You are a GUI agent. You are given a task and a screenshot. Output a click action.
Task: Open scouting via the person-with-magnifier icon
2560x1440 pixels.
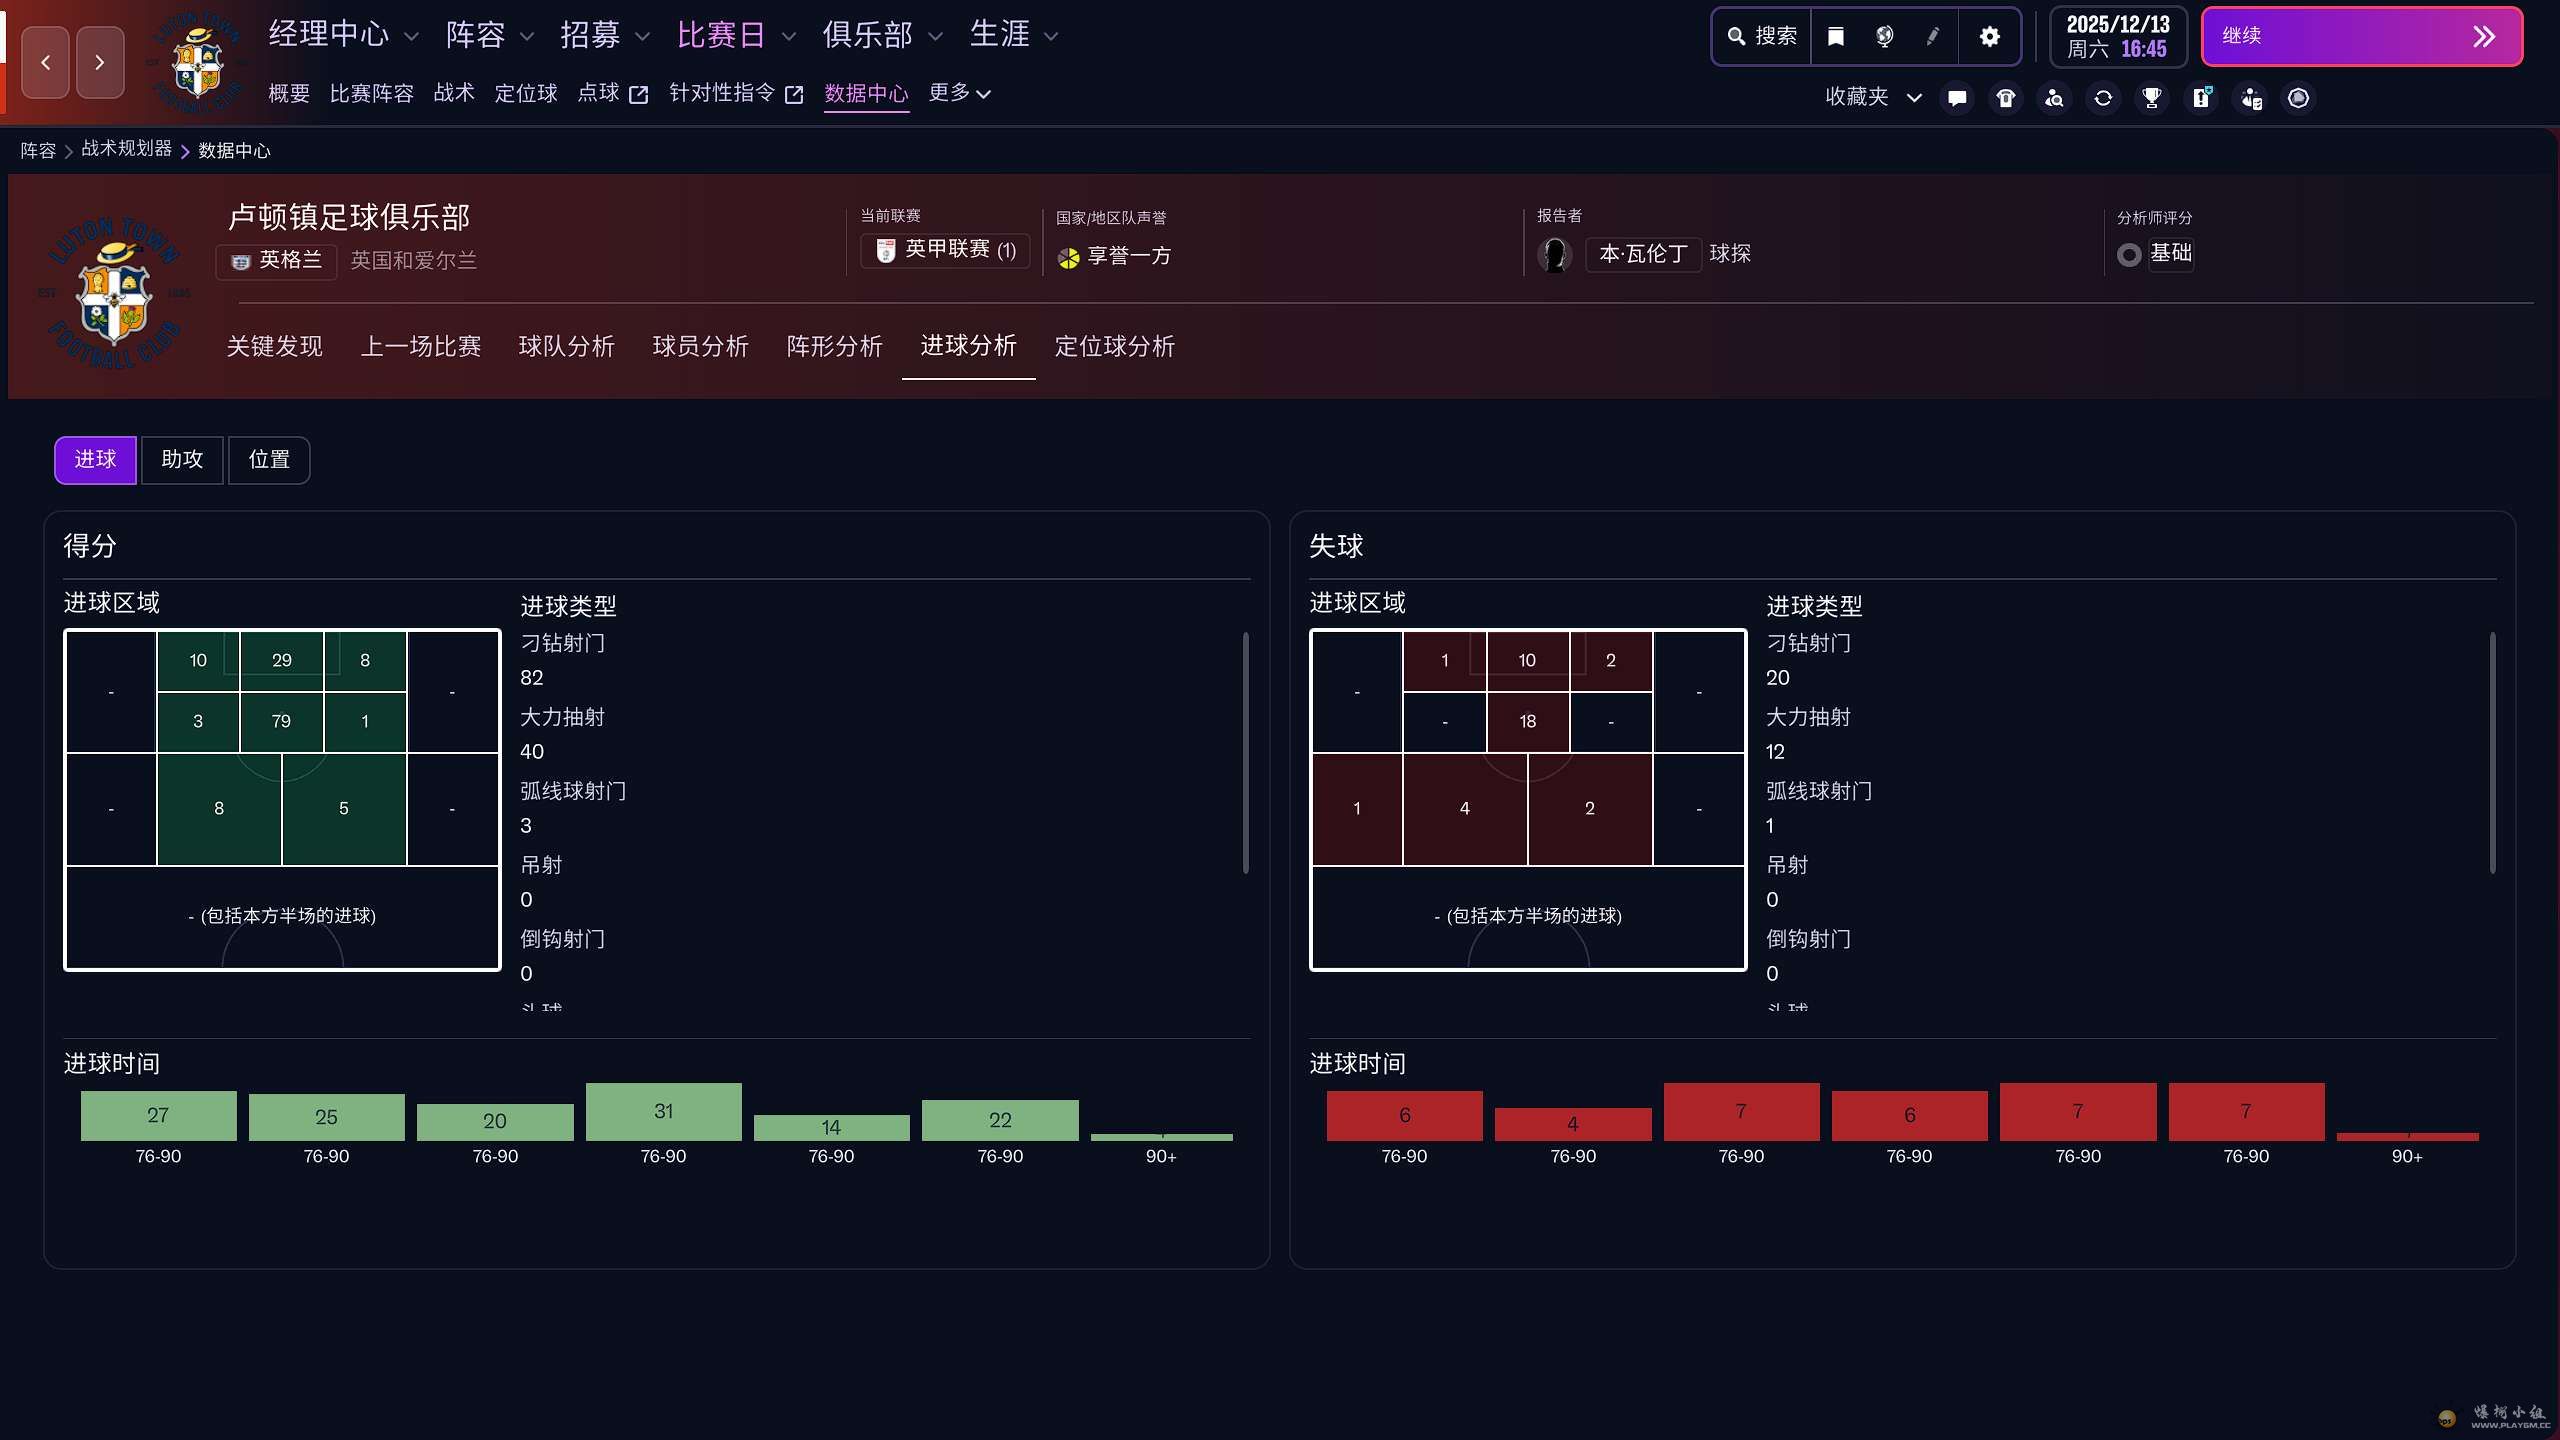pyautogui.click(x=2055, y=97)
